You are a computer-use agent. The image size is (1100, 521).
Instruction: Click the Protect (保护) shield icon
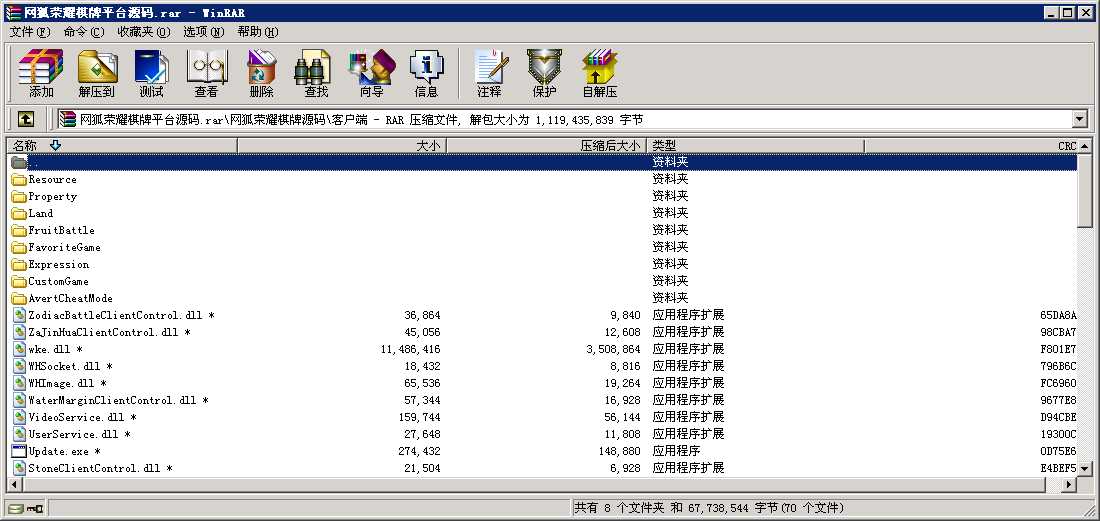(x=544, y=74)
